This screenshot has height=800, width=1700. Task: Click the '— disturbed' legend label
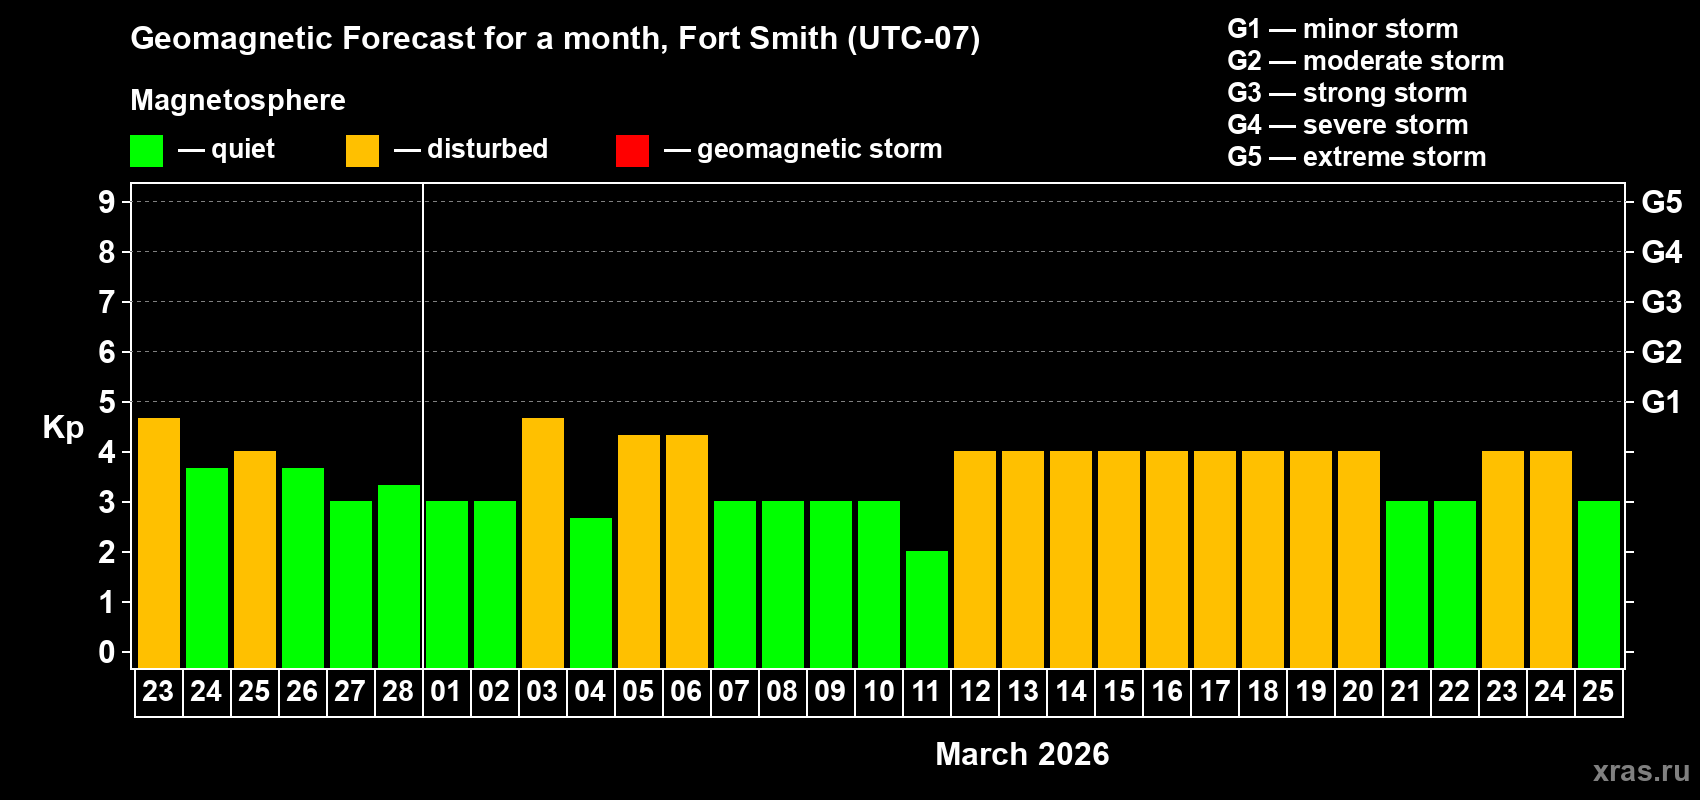point(471,149)
